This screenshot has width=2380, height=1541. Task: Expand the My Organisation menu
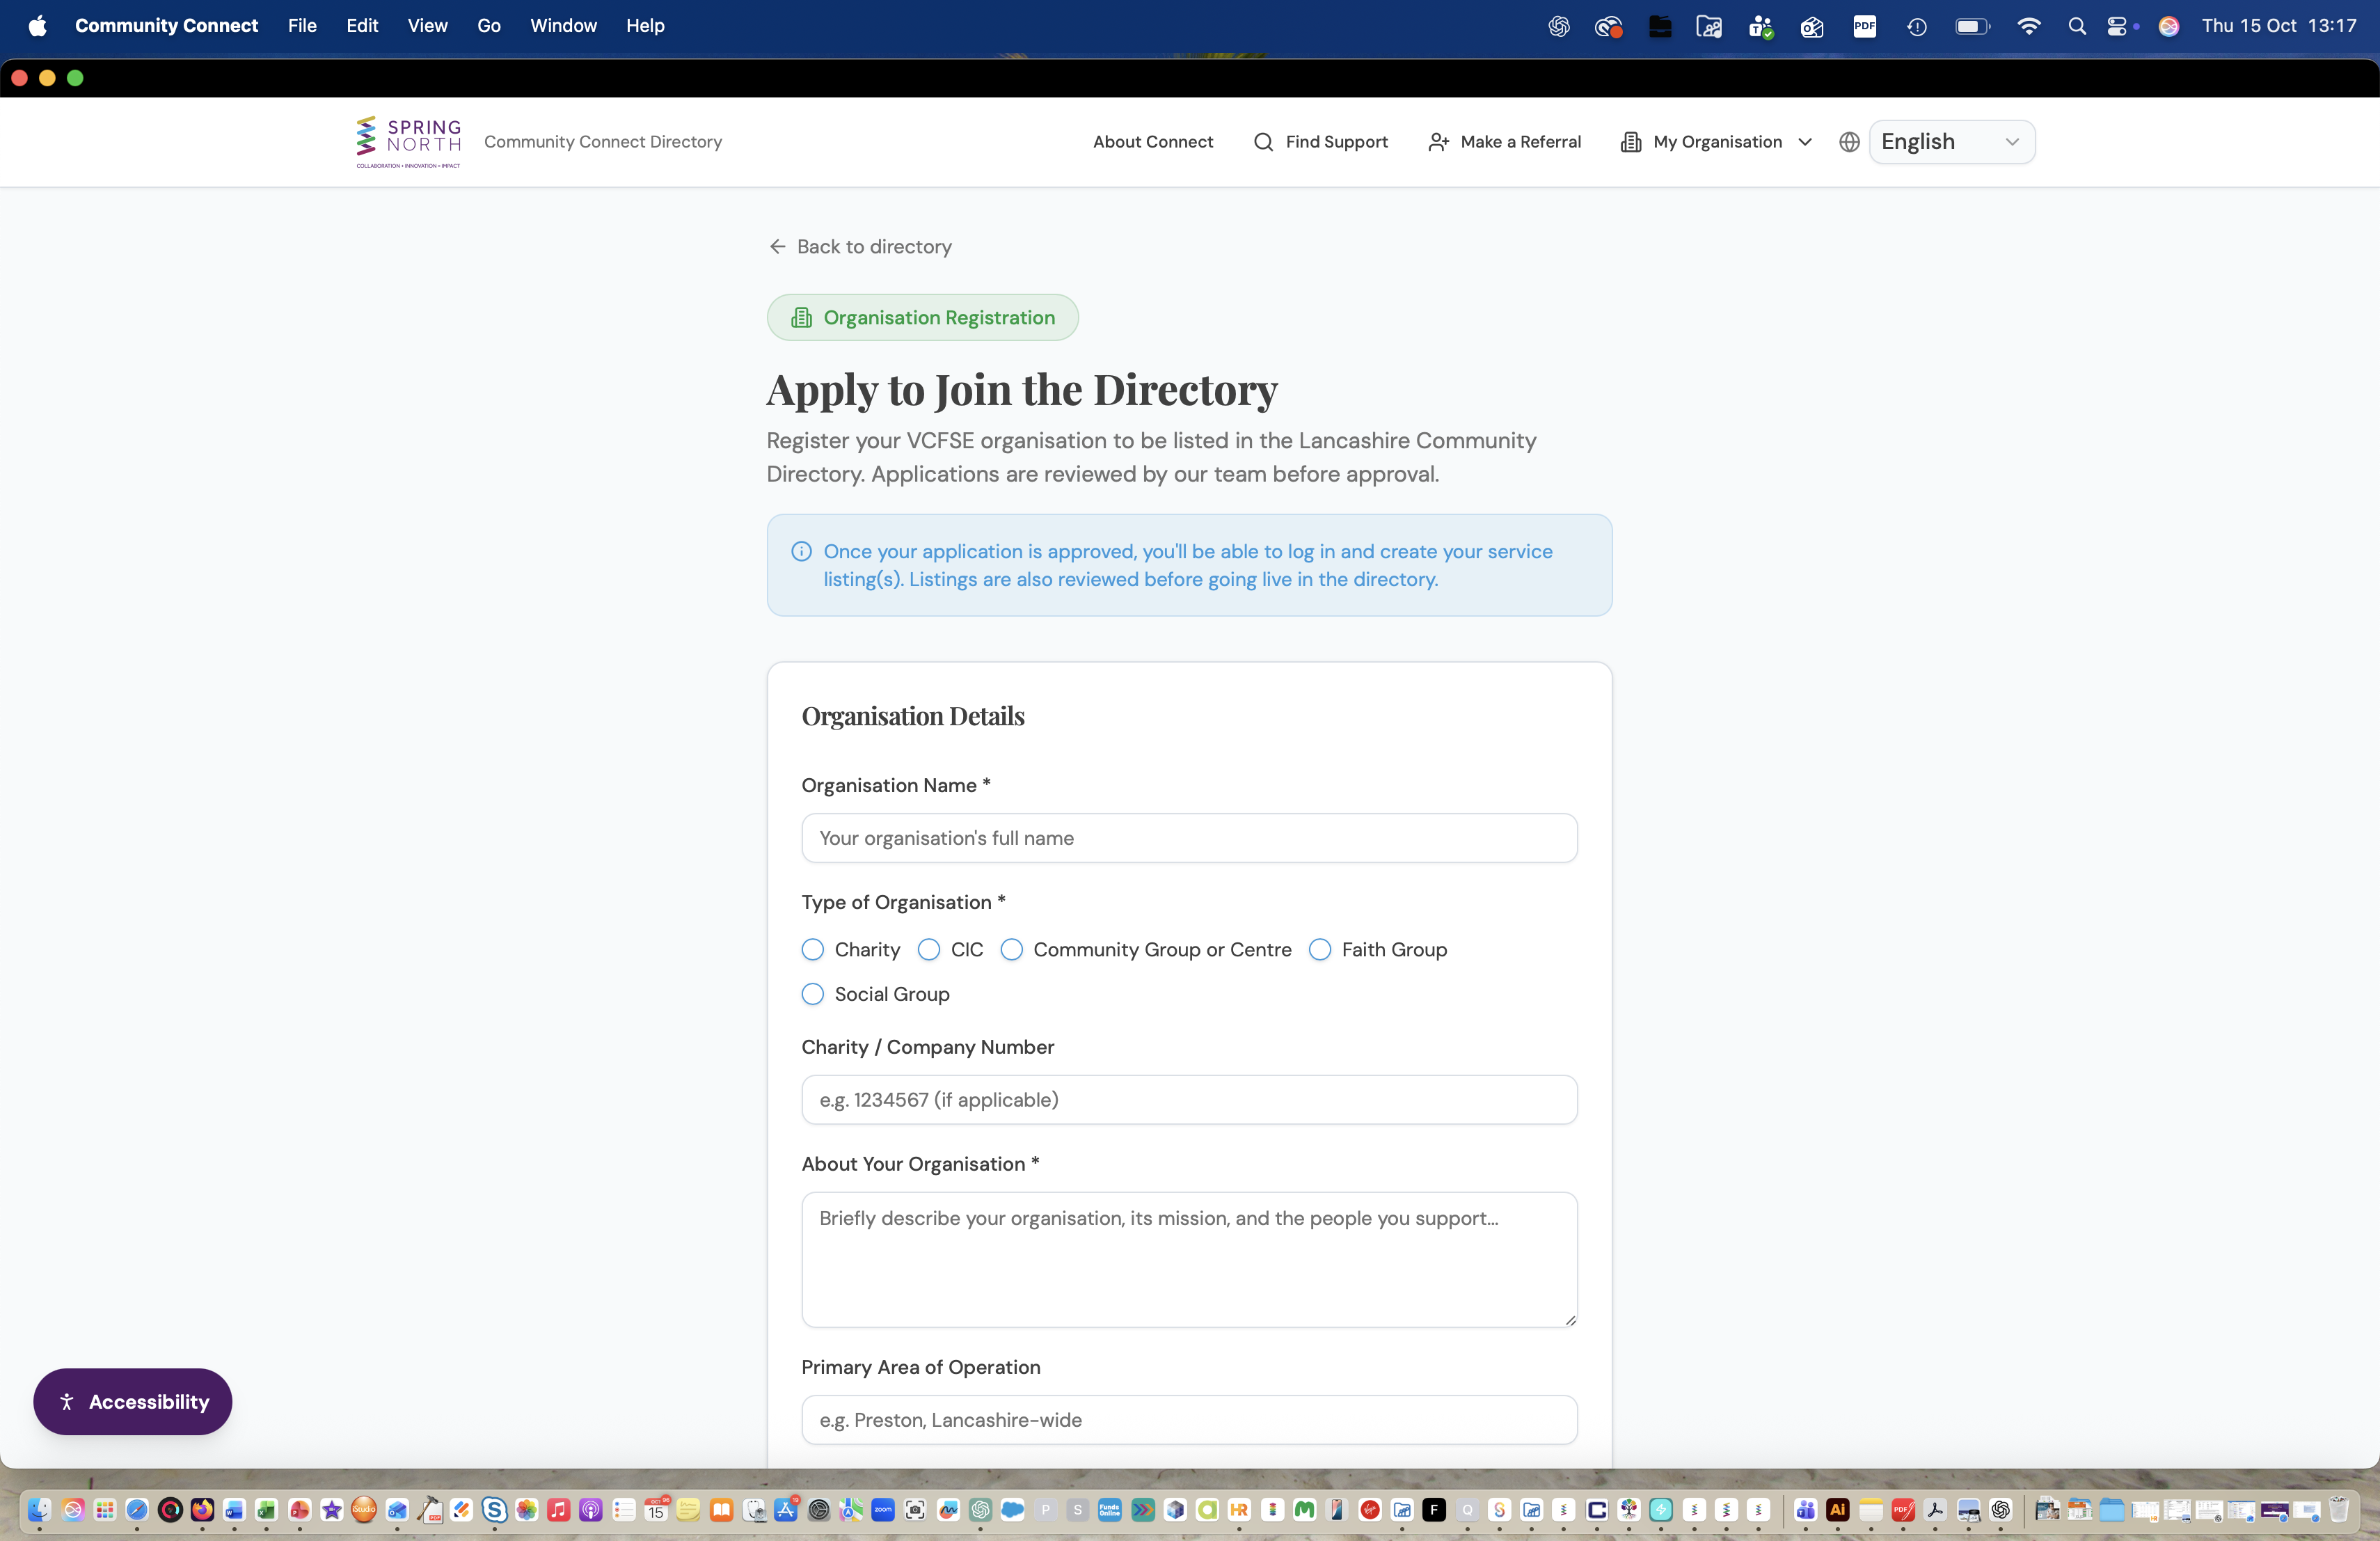coord(1716,142)
